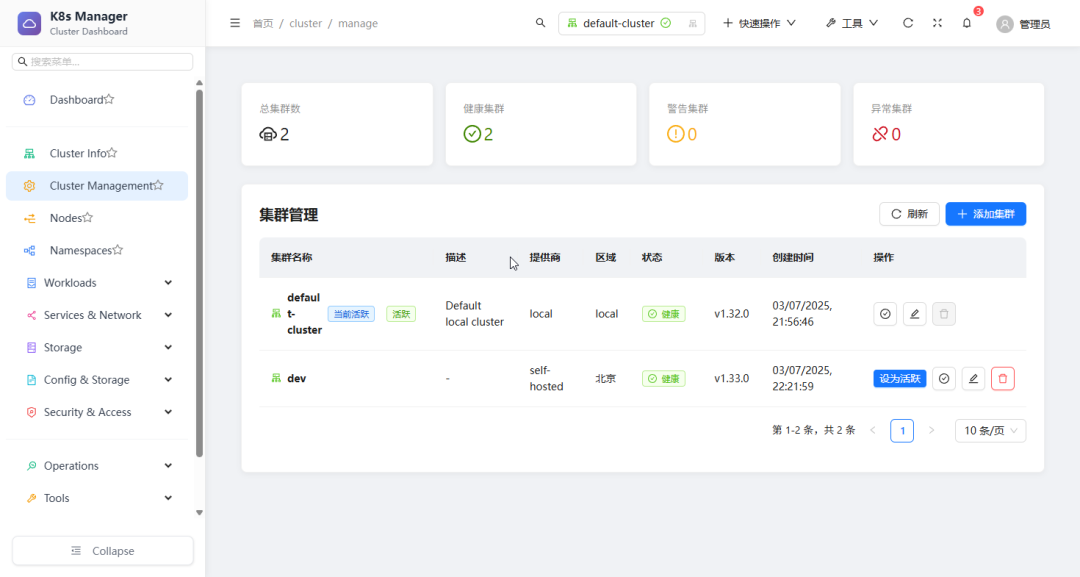Click 设为活跃 to activate the dev cluster
This screenshot has width=1080, height=577.
(x=899, y=378)
